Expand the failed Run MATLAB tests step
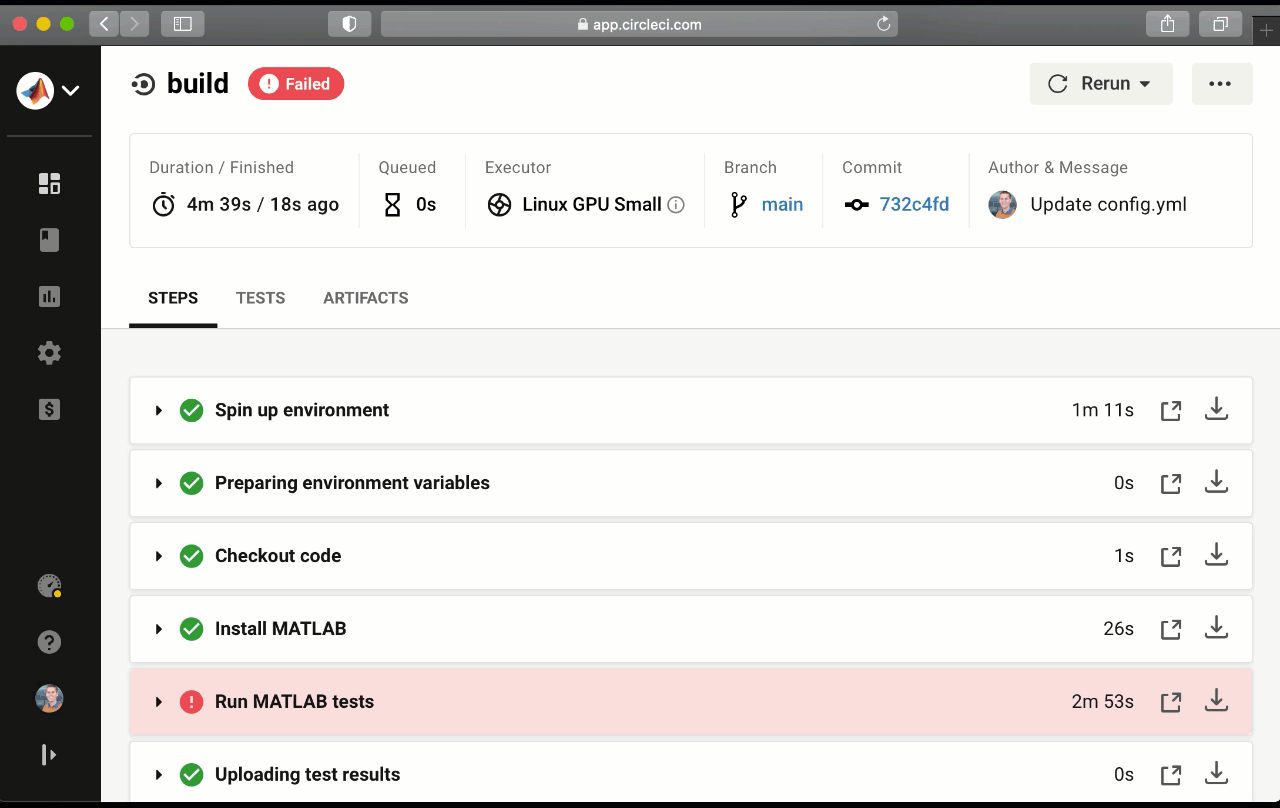Viewport: 1280px width, 808px height. point(158,702)
